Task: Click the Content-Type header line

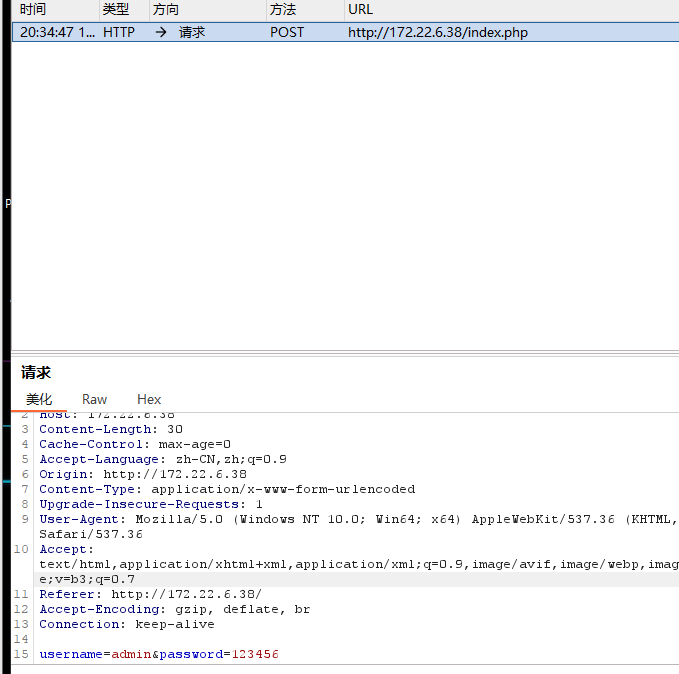Action: (227, 489)
